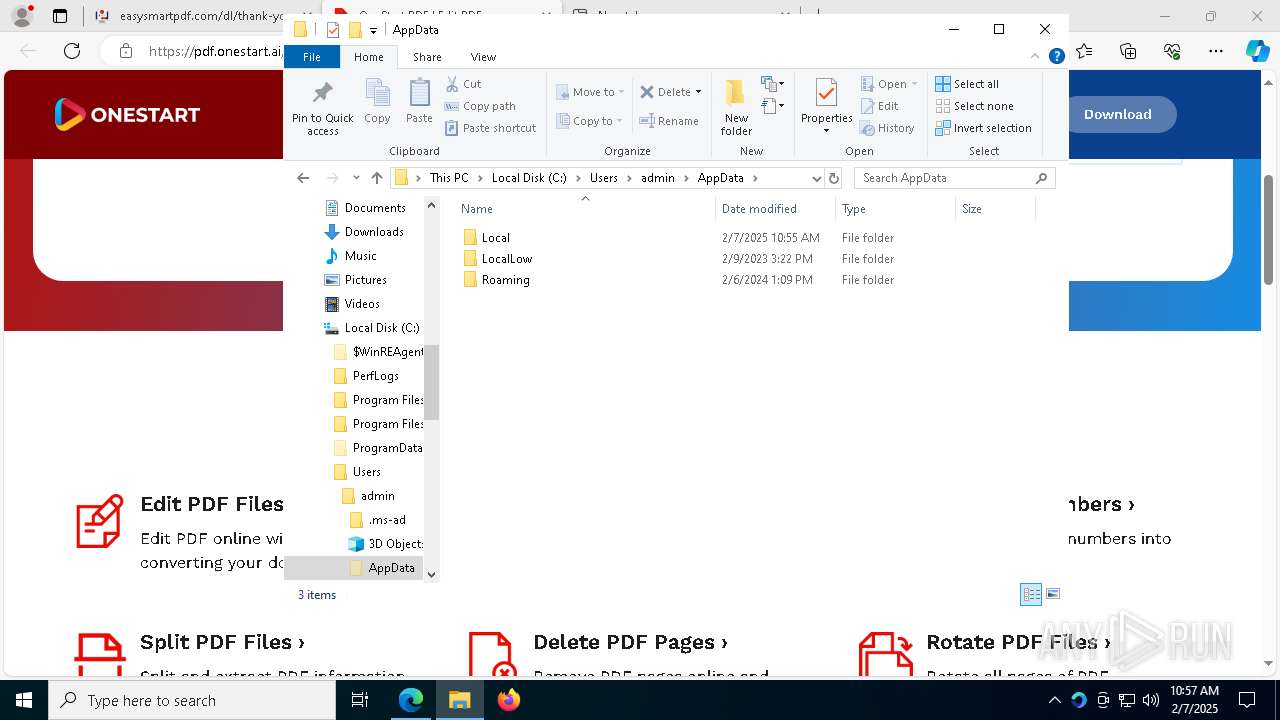The image size is (1280, 720).
Task: Open Task View on taskbar
Action: pyautogui.click(x=360, y=700)
